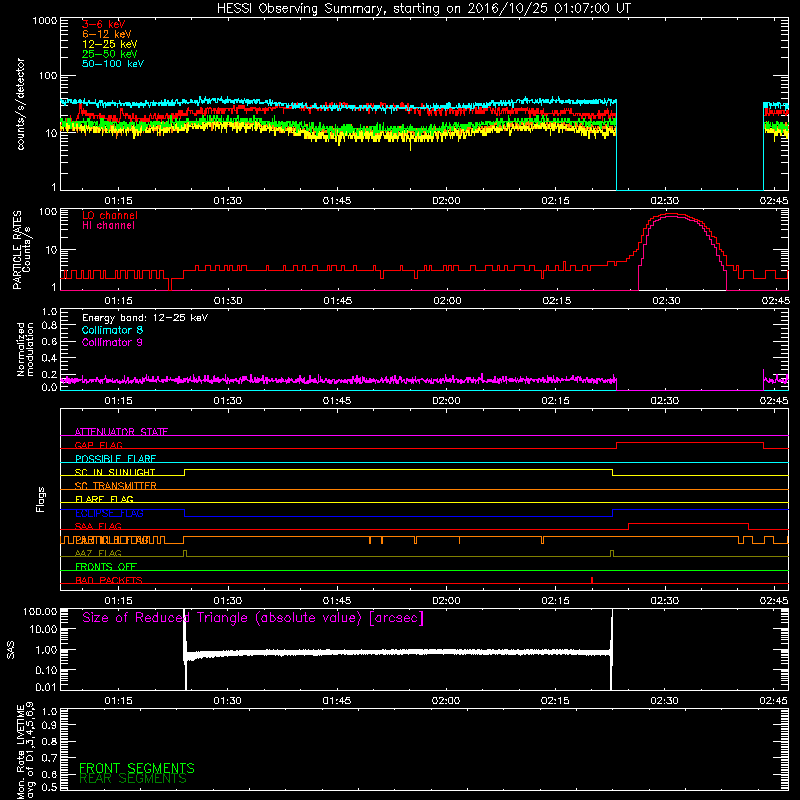800x800 pixels.
Task: Select the "0.4" modulation axis value
Action: tap(49, 358)
